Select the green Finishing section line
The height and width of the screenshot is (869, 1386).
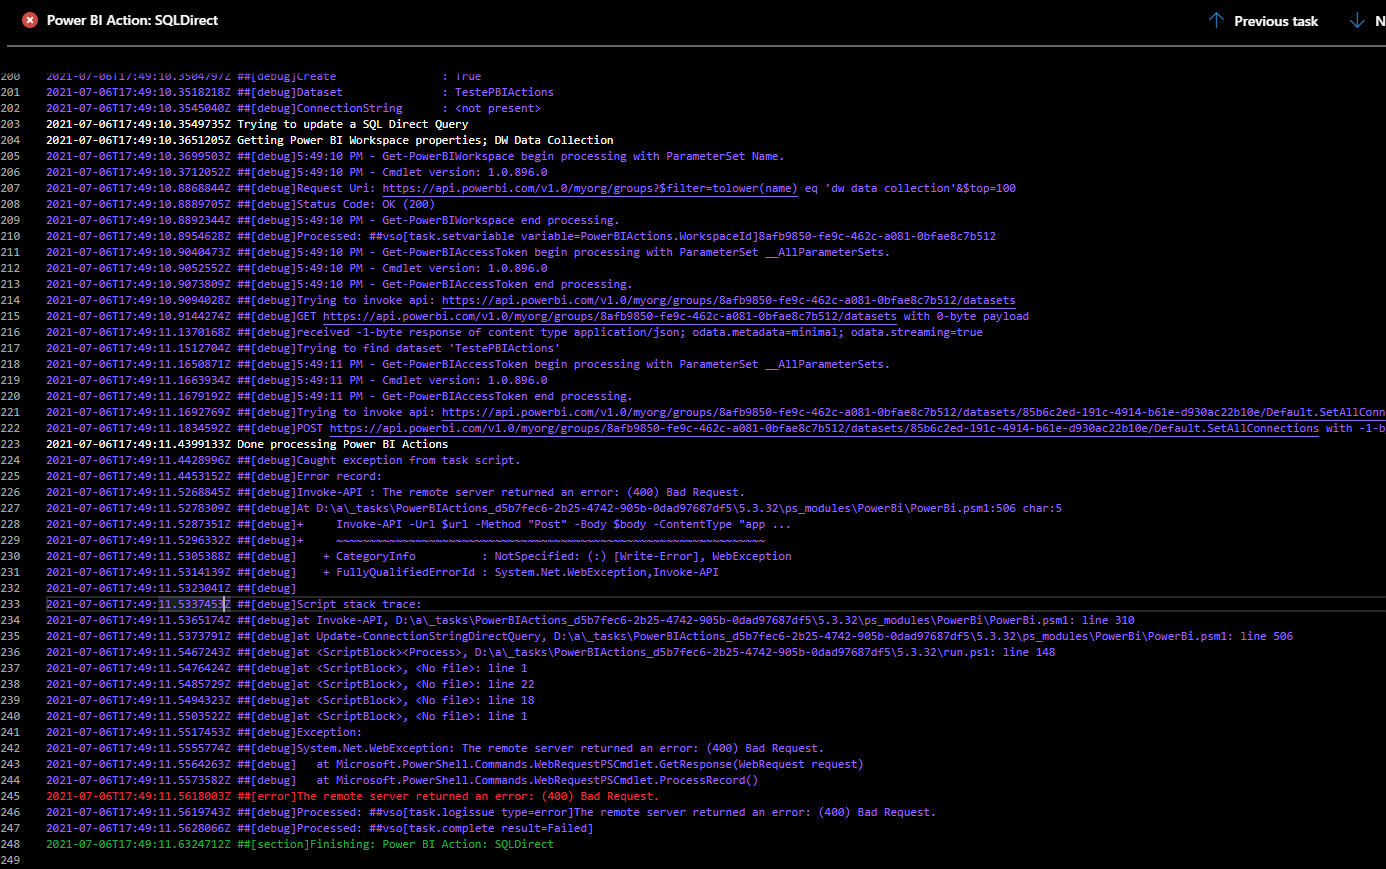point(300,844)
